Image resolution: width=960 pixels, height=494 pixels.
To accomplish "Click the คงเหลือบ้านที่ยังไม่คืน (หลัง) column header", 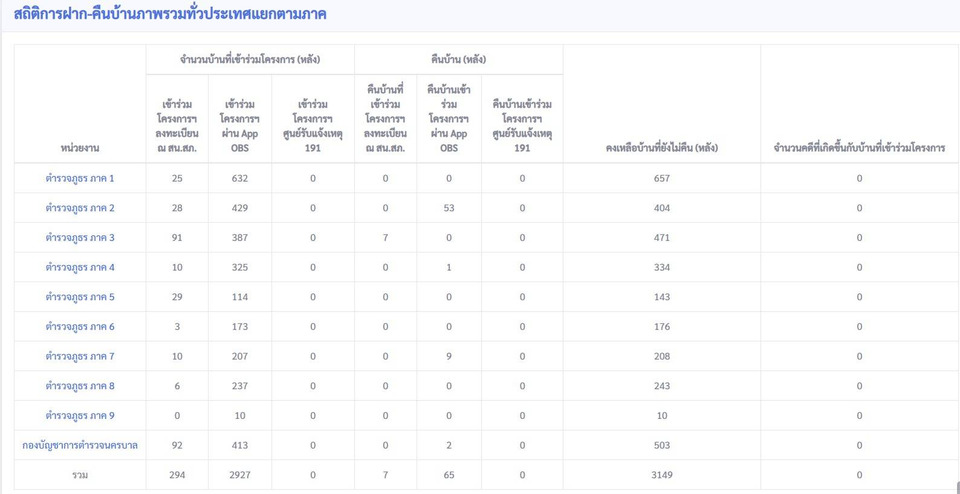I will [661, 148].
